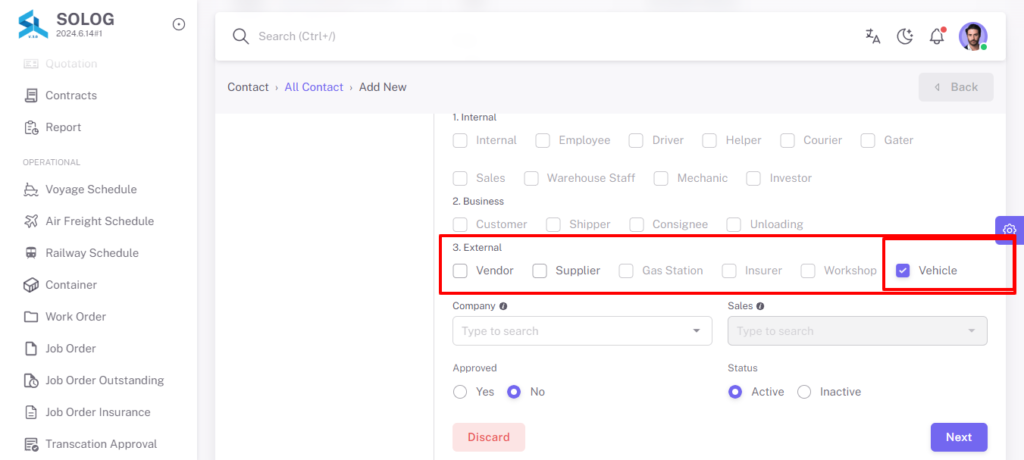Check the Vendor checkbox
Viewport: 1024px width, 460px height.
[x=460, y=271]
